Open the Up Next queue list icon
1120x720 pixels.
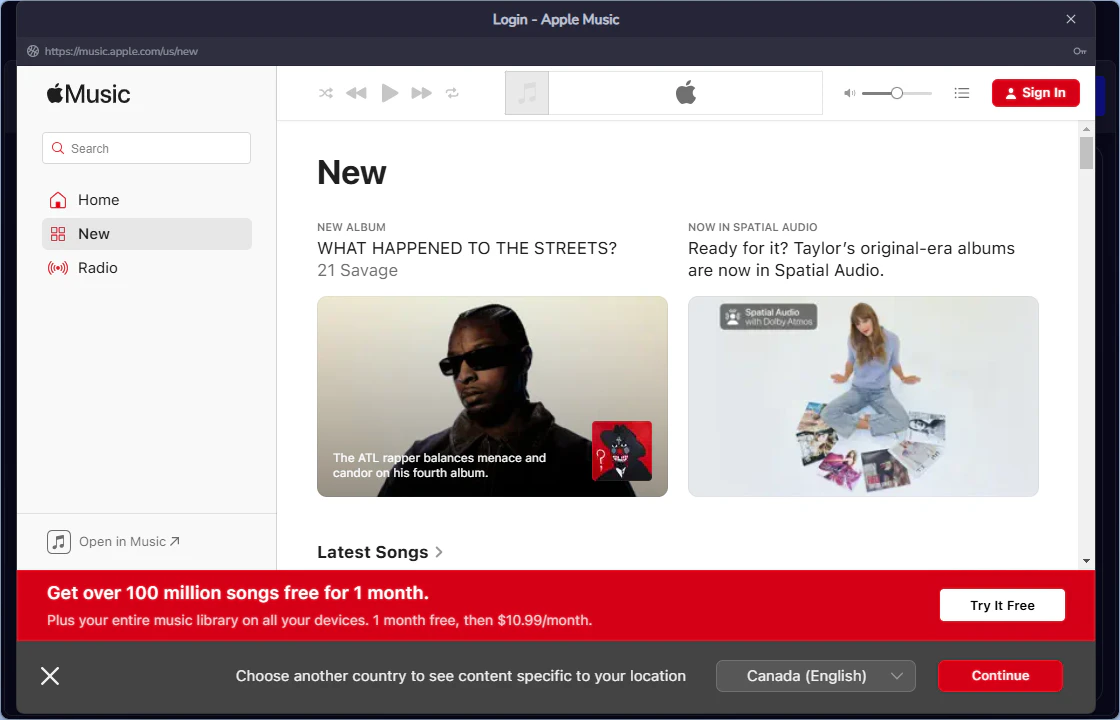pos(961,92)
